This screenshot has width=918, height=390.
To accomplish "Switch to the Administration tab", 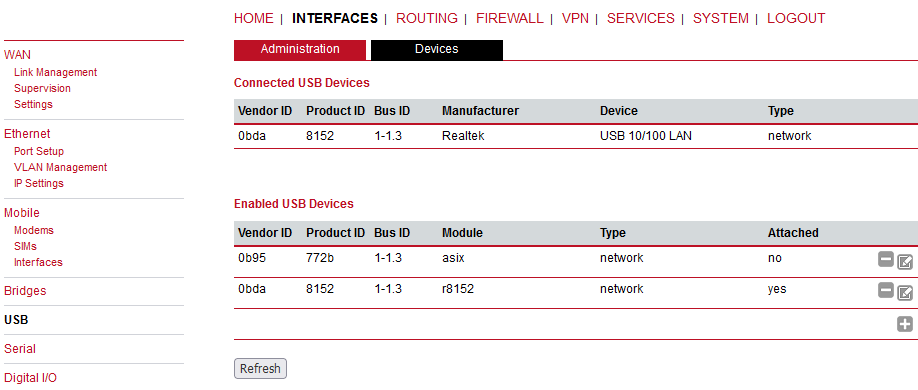I will coord(300,50).
